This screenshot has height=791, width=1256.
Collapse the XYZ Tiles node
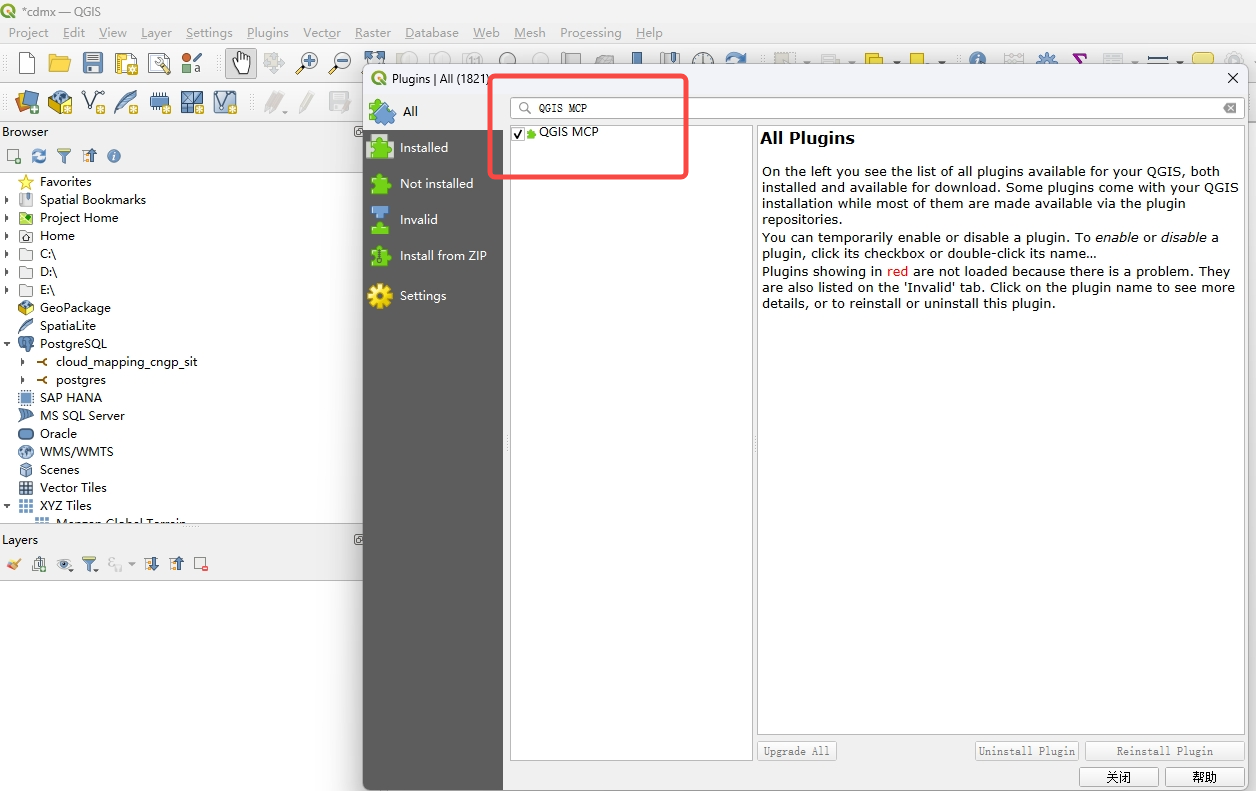7,506
